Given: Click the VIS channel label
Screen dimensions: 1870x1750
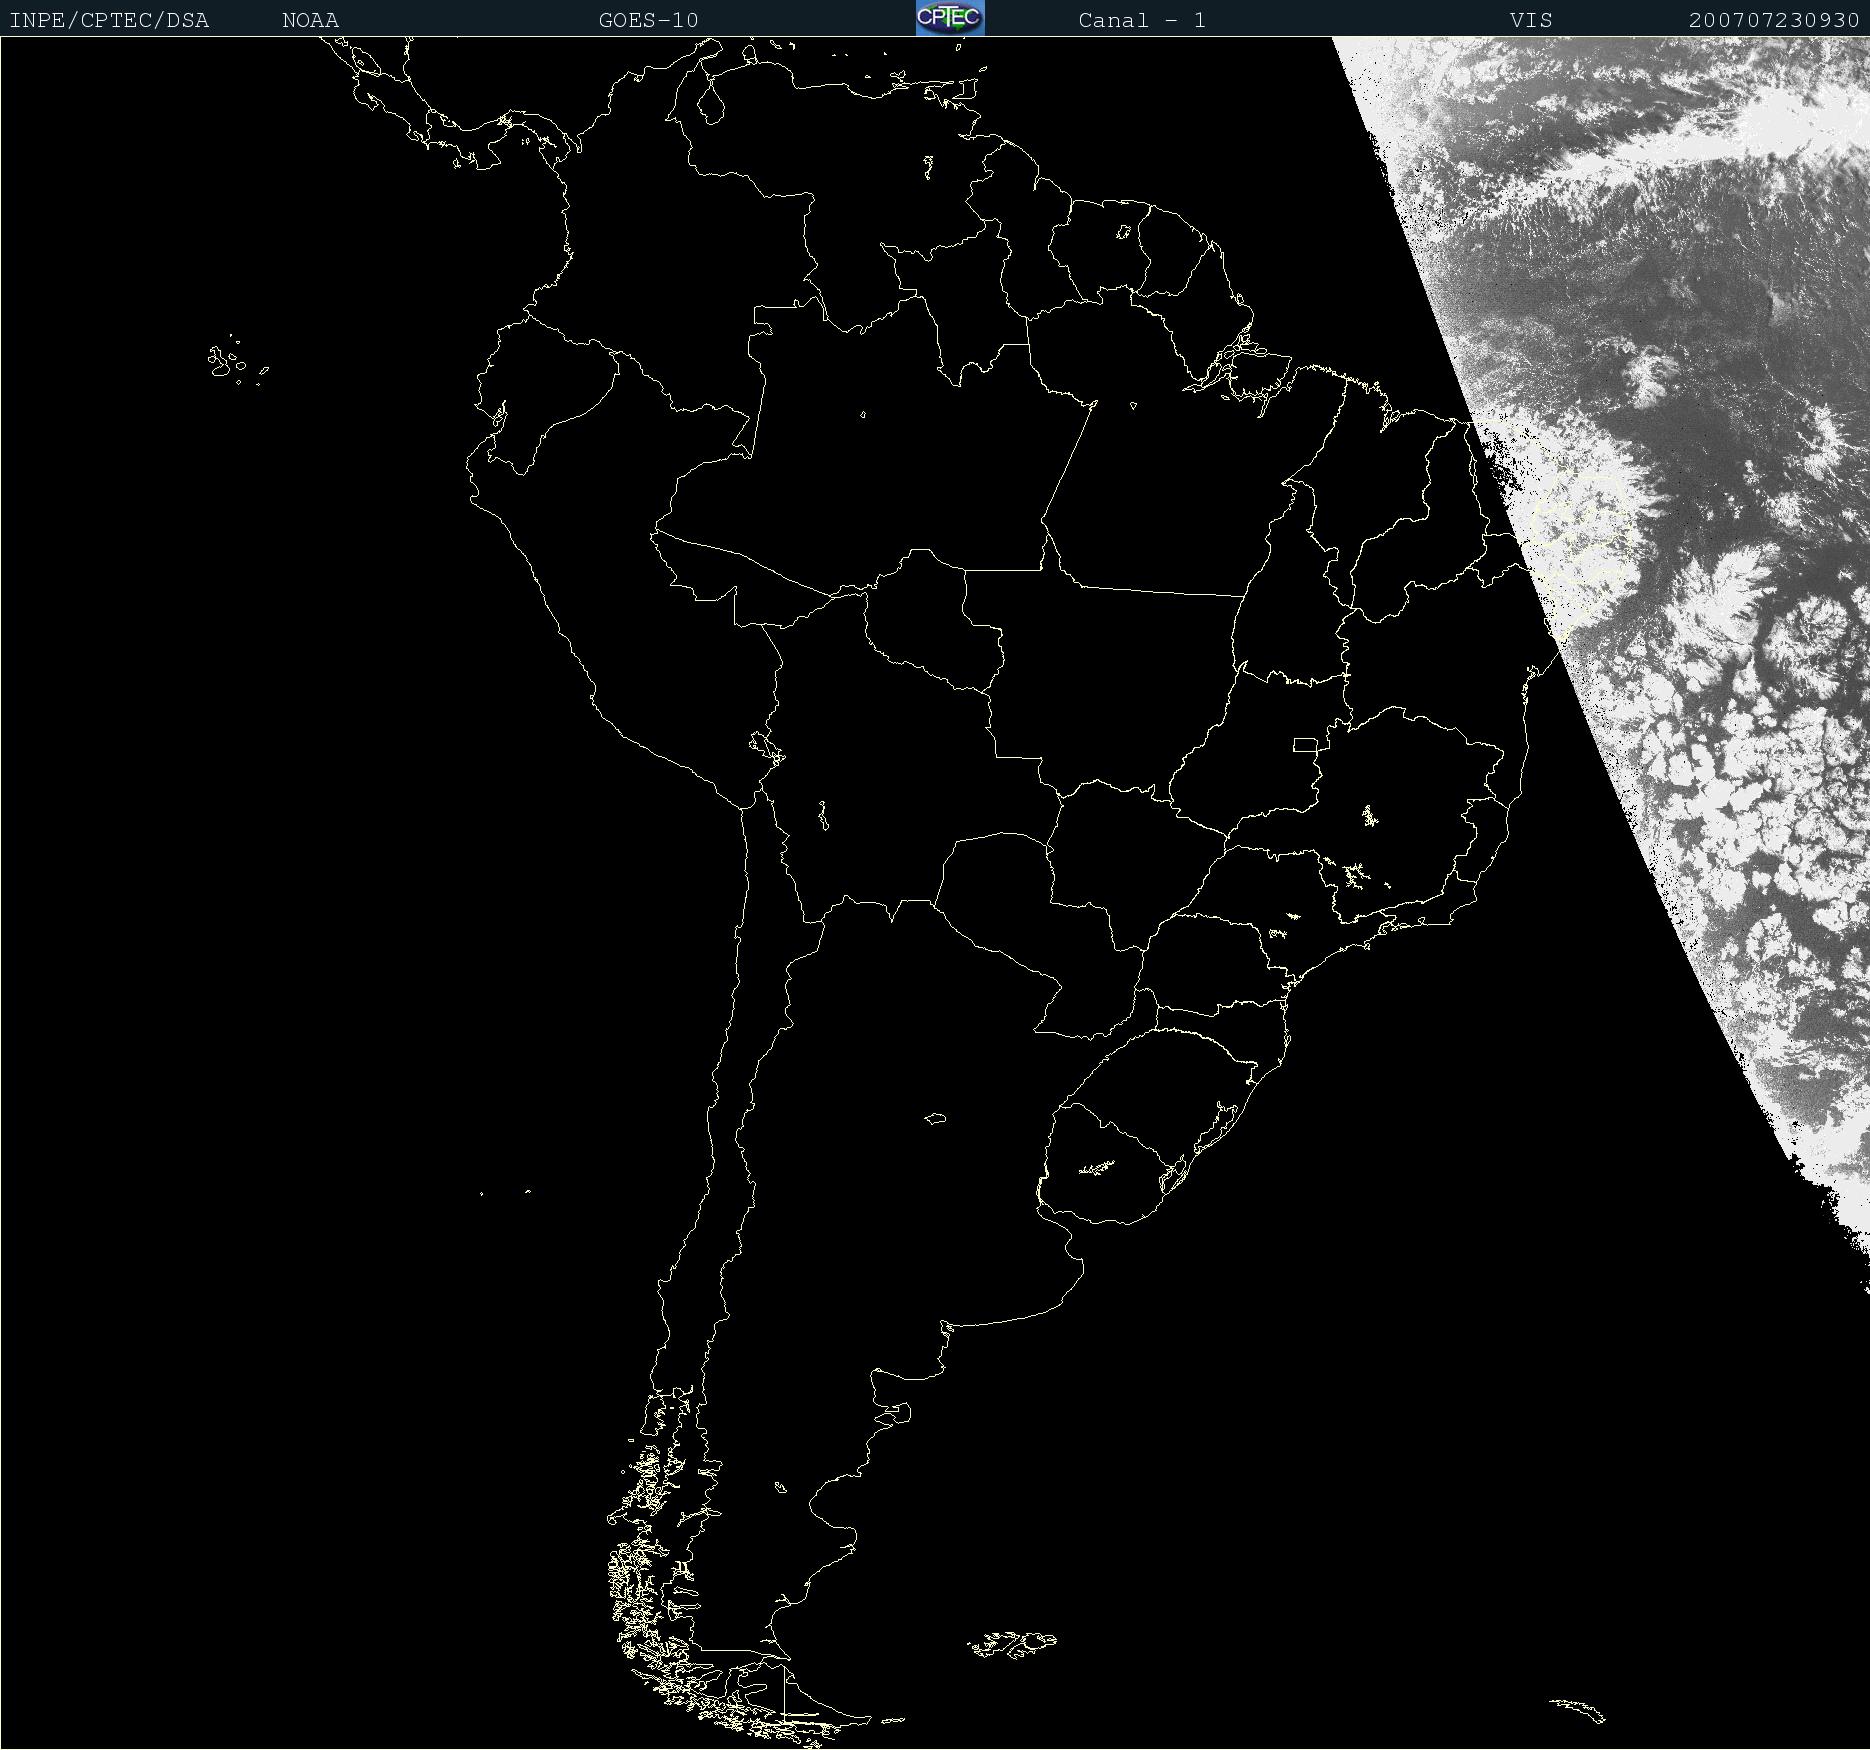Looking at the screenshot, I should click(x=1531, y=20).
